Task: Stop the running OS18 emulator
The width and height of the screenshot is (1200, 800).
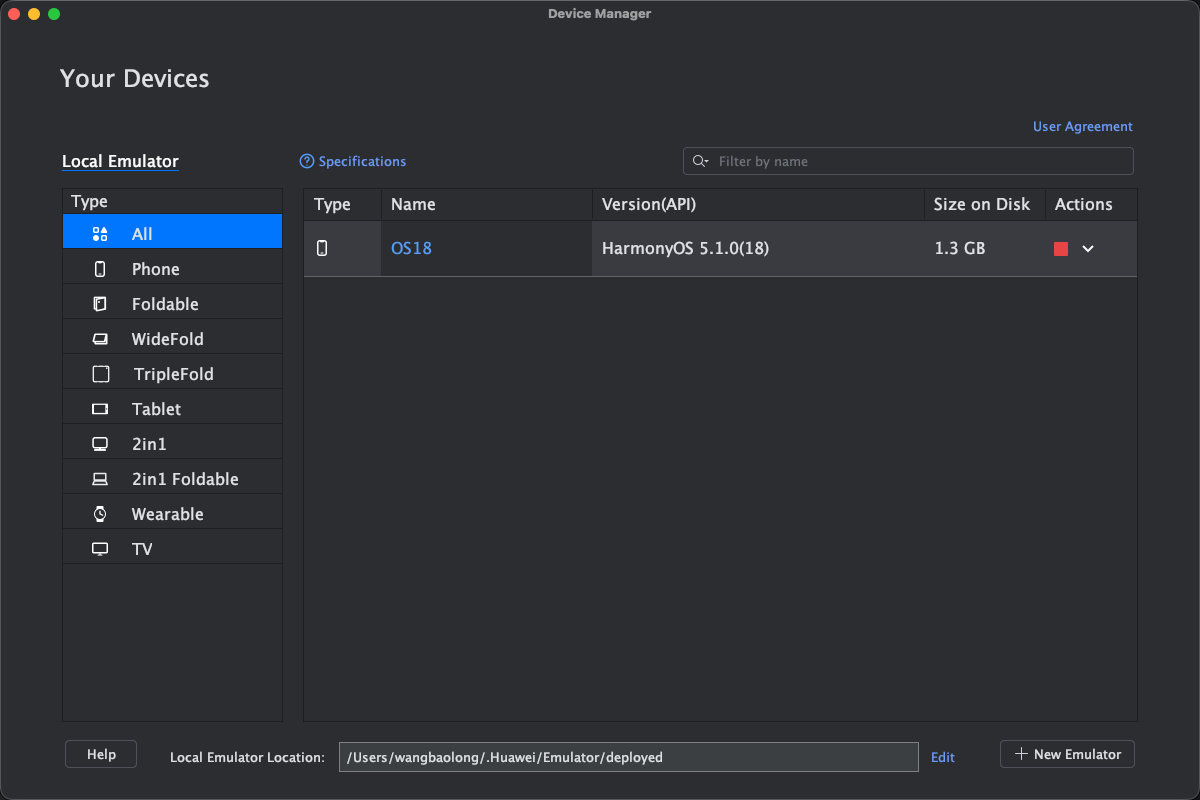Action: [x=1061, y=249]
